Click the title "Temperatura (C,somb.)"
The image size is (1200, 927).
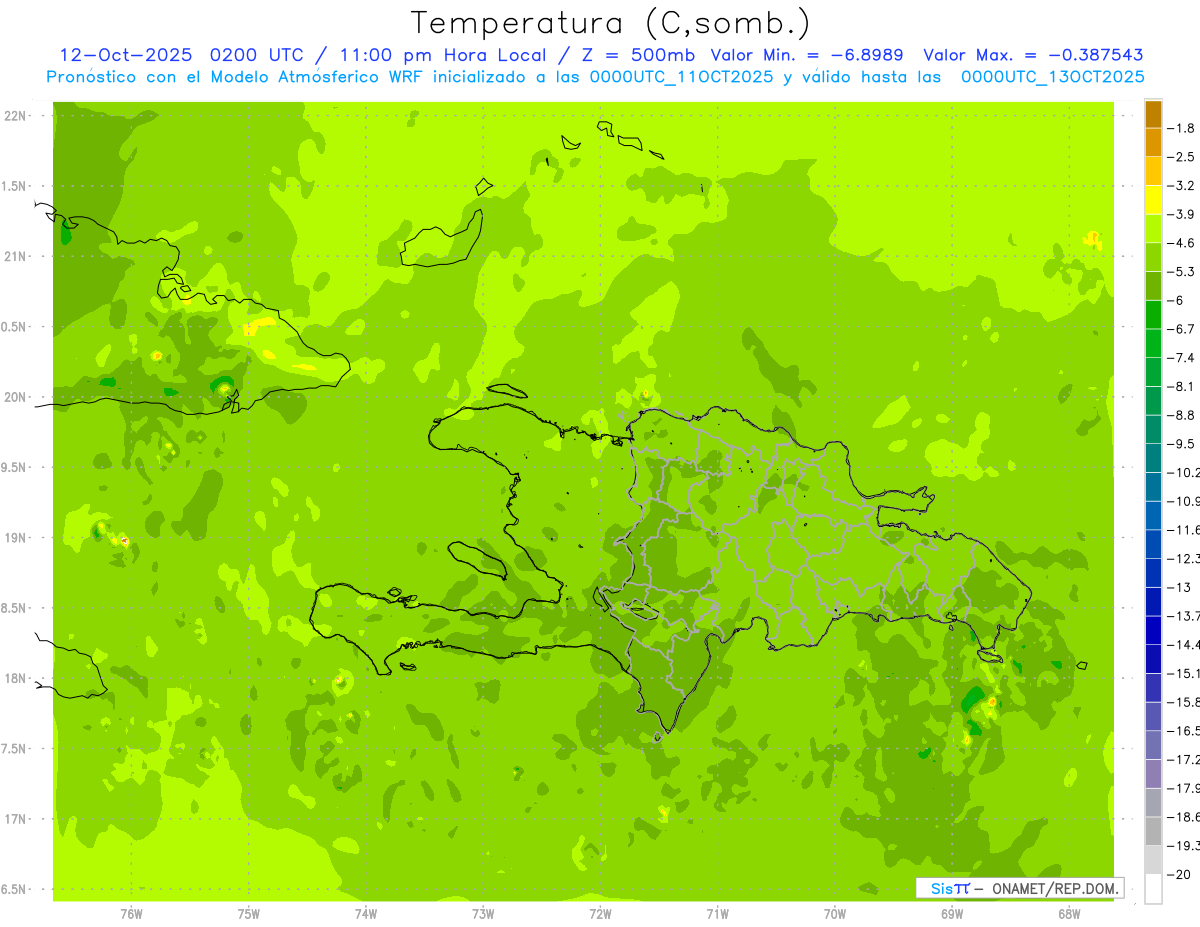610,23
